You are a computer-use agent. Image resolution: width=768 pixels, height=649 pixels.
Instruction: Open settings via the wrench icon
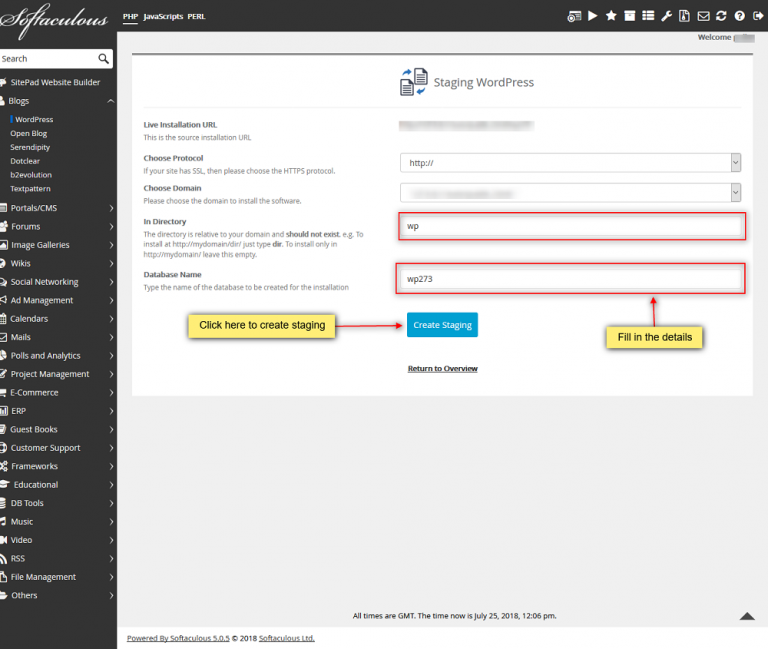pyautogui.click(x=666, y=16)
